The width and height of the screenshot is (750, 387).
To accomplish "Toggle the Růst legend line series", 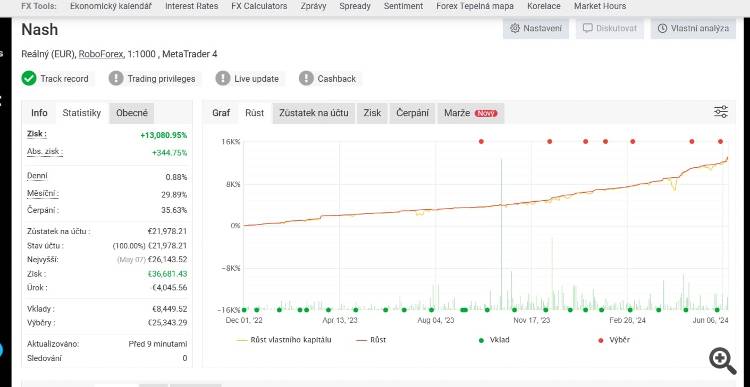I will coord(371,340).
